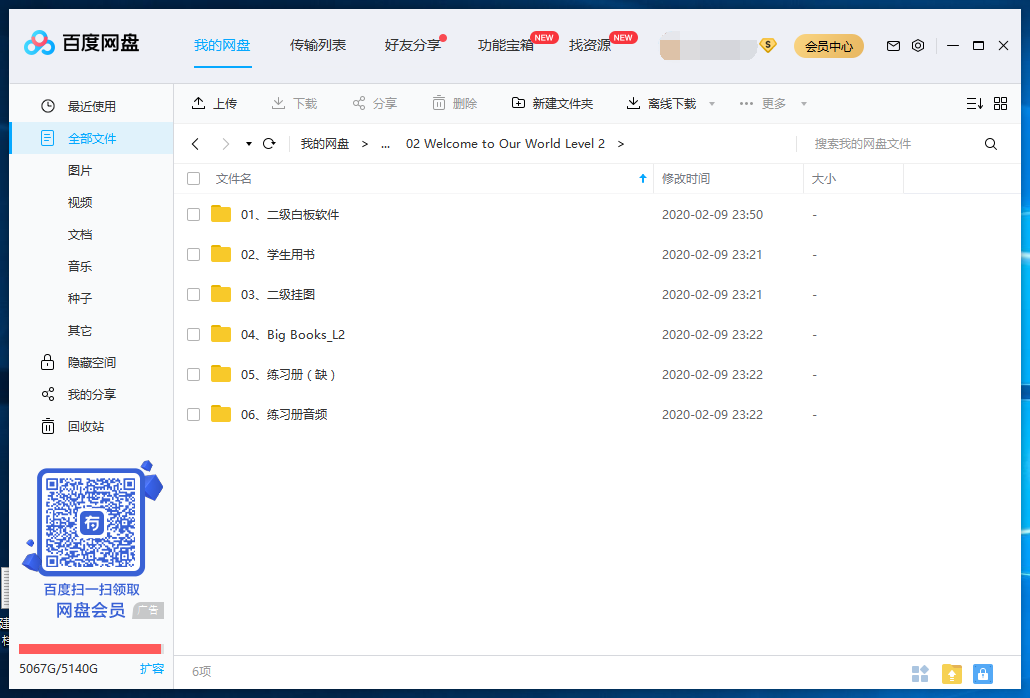Click the refresh icon in navigation bar
This screenshot has width=1030, height=698.
[x=269, y=144]
